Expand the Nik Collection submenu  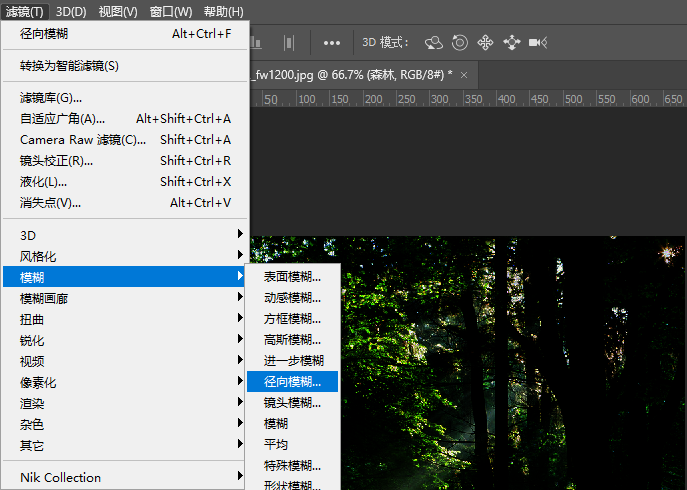coord(124,477)
